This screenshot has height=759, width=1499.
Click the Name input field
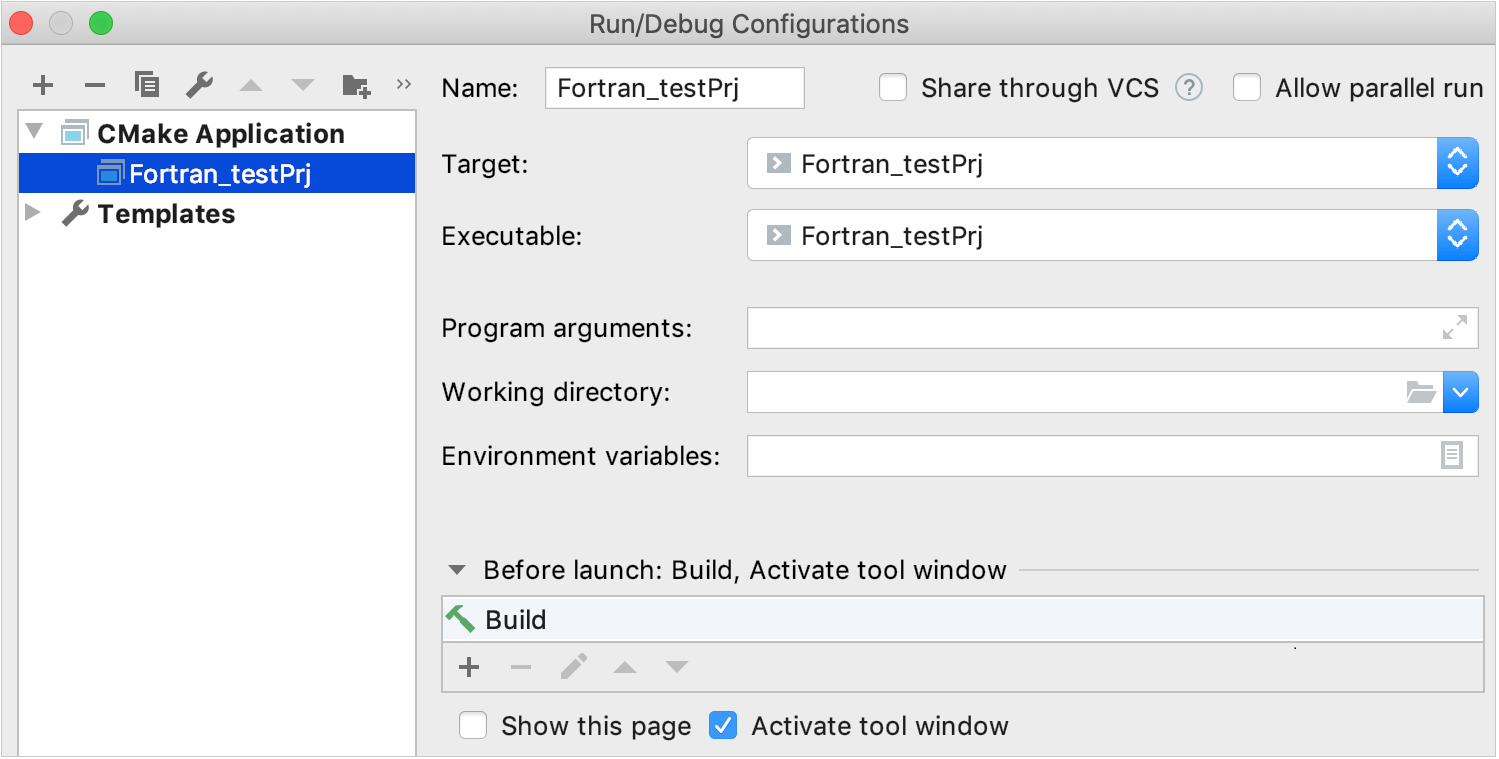pyautogui.click(x=674, y=88)
